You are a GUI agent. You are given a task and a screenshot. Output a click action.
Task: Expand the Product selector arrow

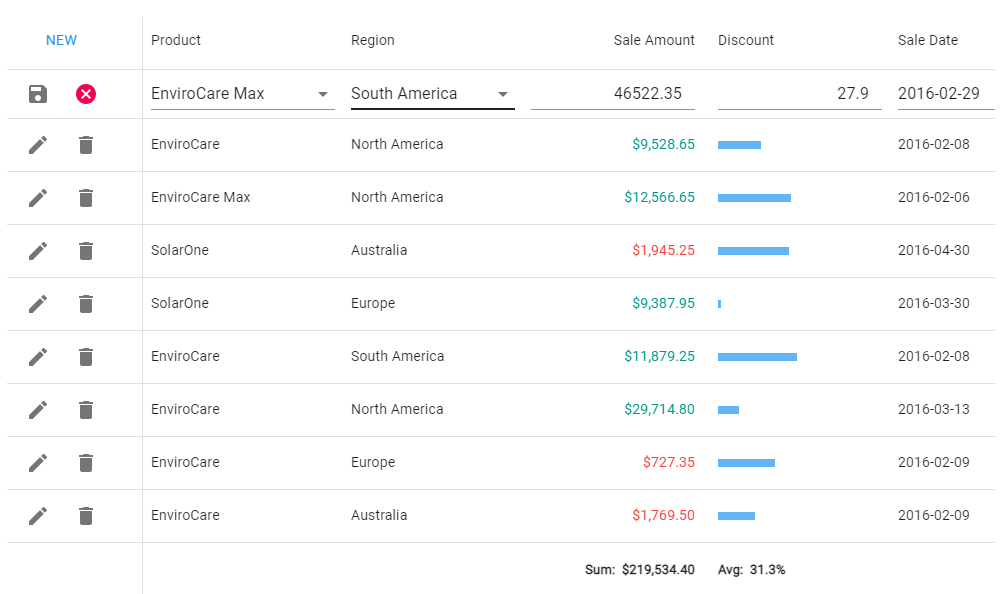pyautogui.click(x=323, y=93)
